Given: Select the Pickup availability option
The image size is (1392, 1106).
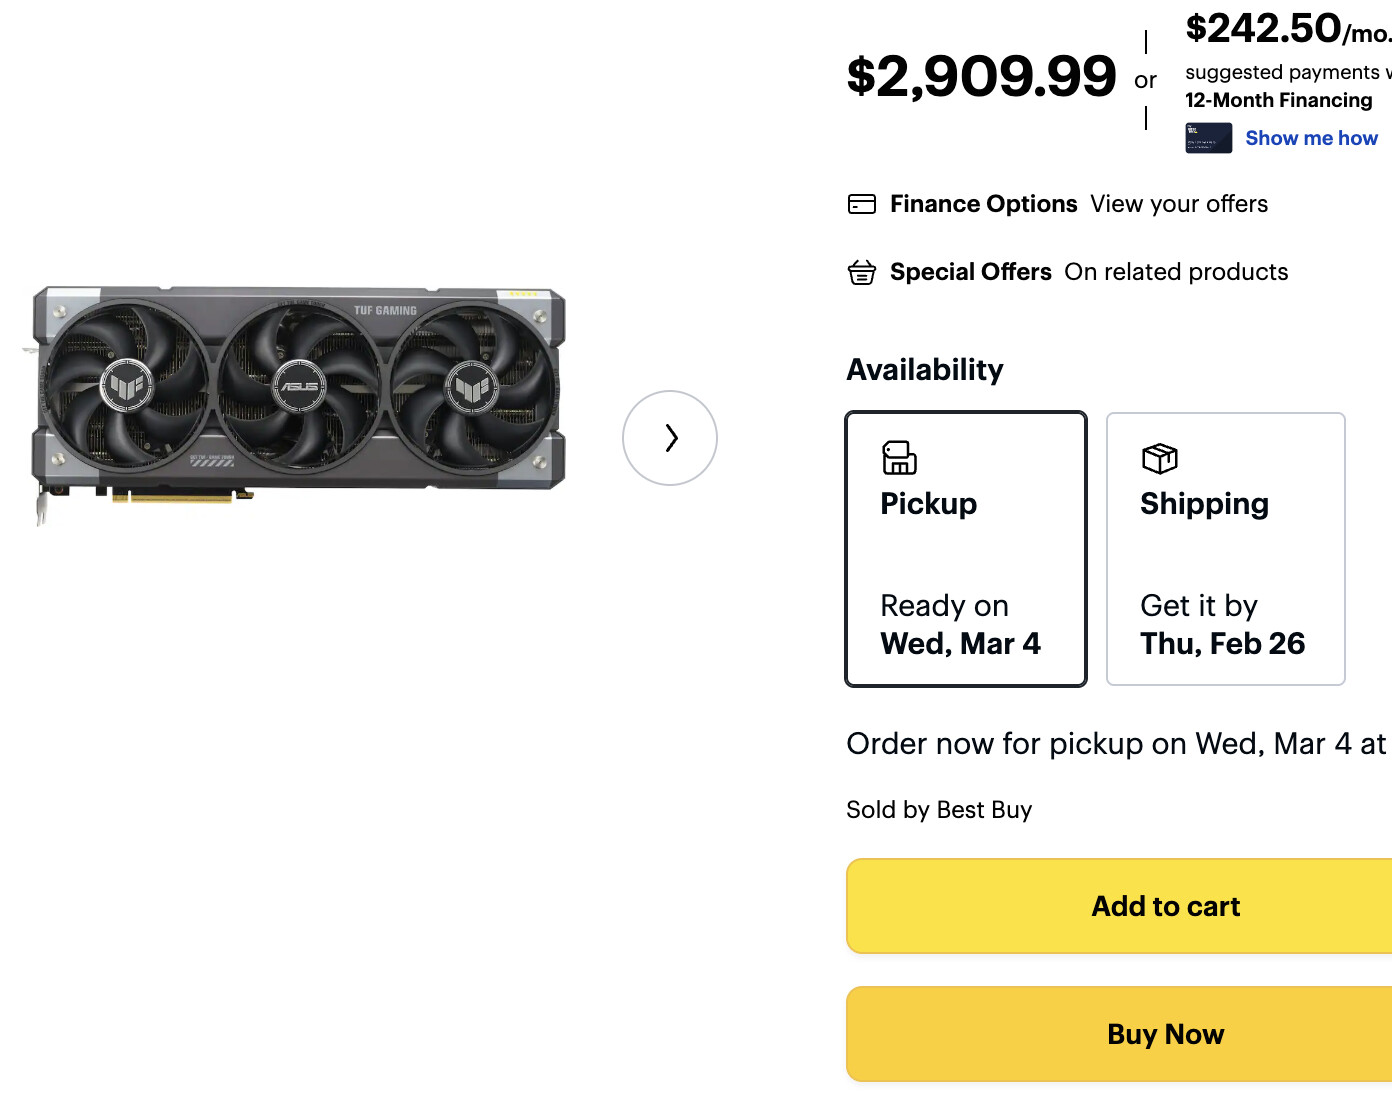Looking at the screenshot, I should (x=966, y=549).
